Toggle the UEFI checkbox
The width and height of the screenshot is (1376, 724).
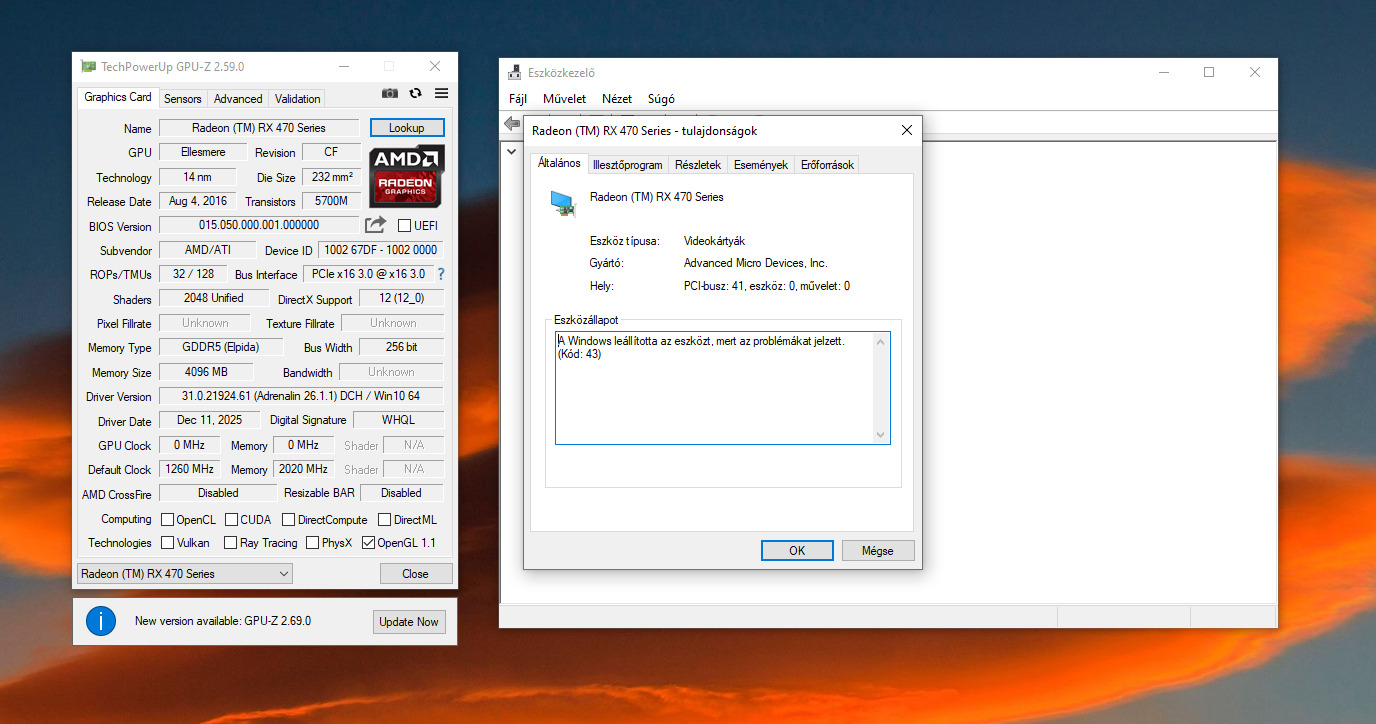tap(405, 226)
